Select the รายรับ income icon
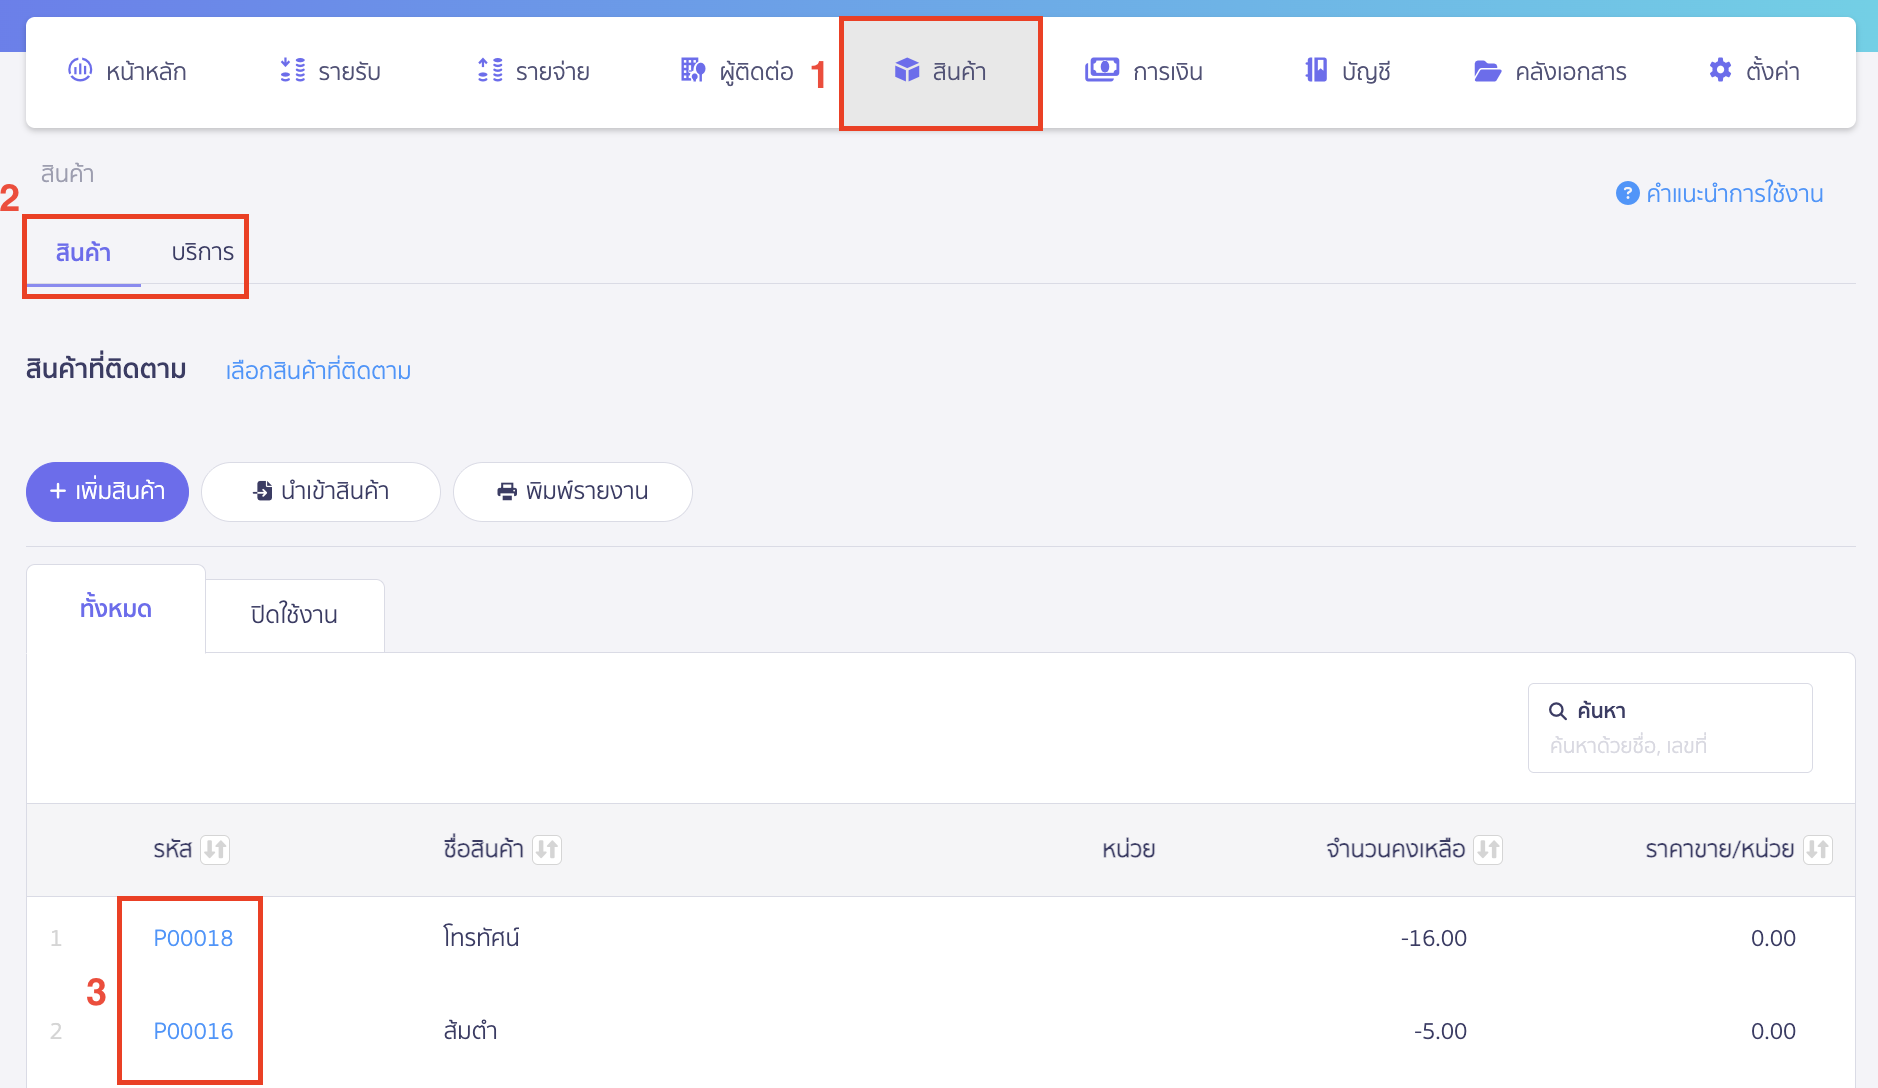Viewport: 1878px width, 1088px height. coord(292,70)
